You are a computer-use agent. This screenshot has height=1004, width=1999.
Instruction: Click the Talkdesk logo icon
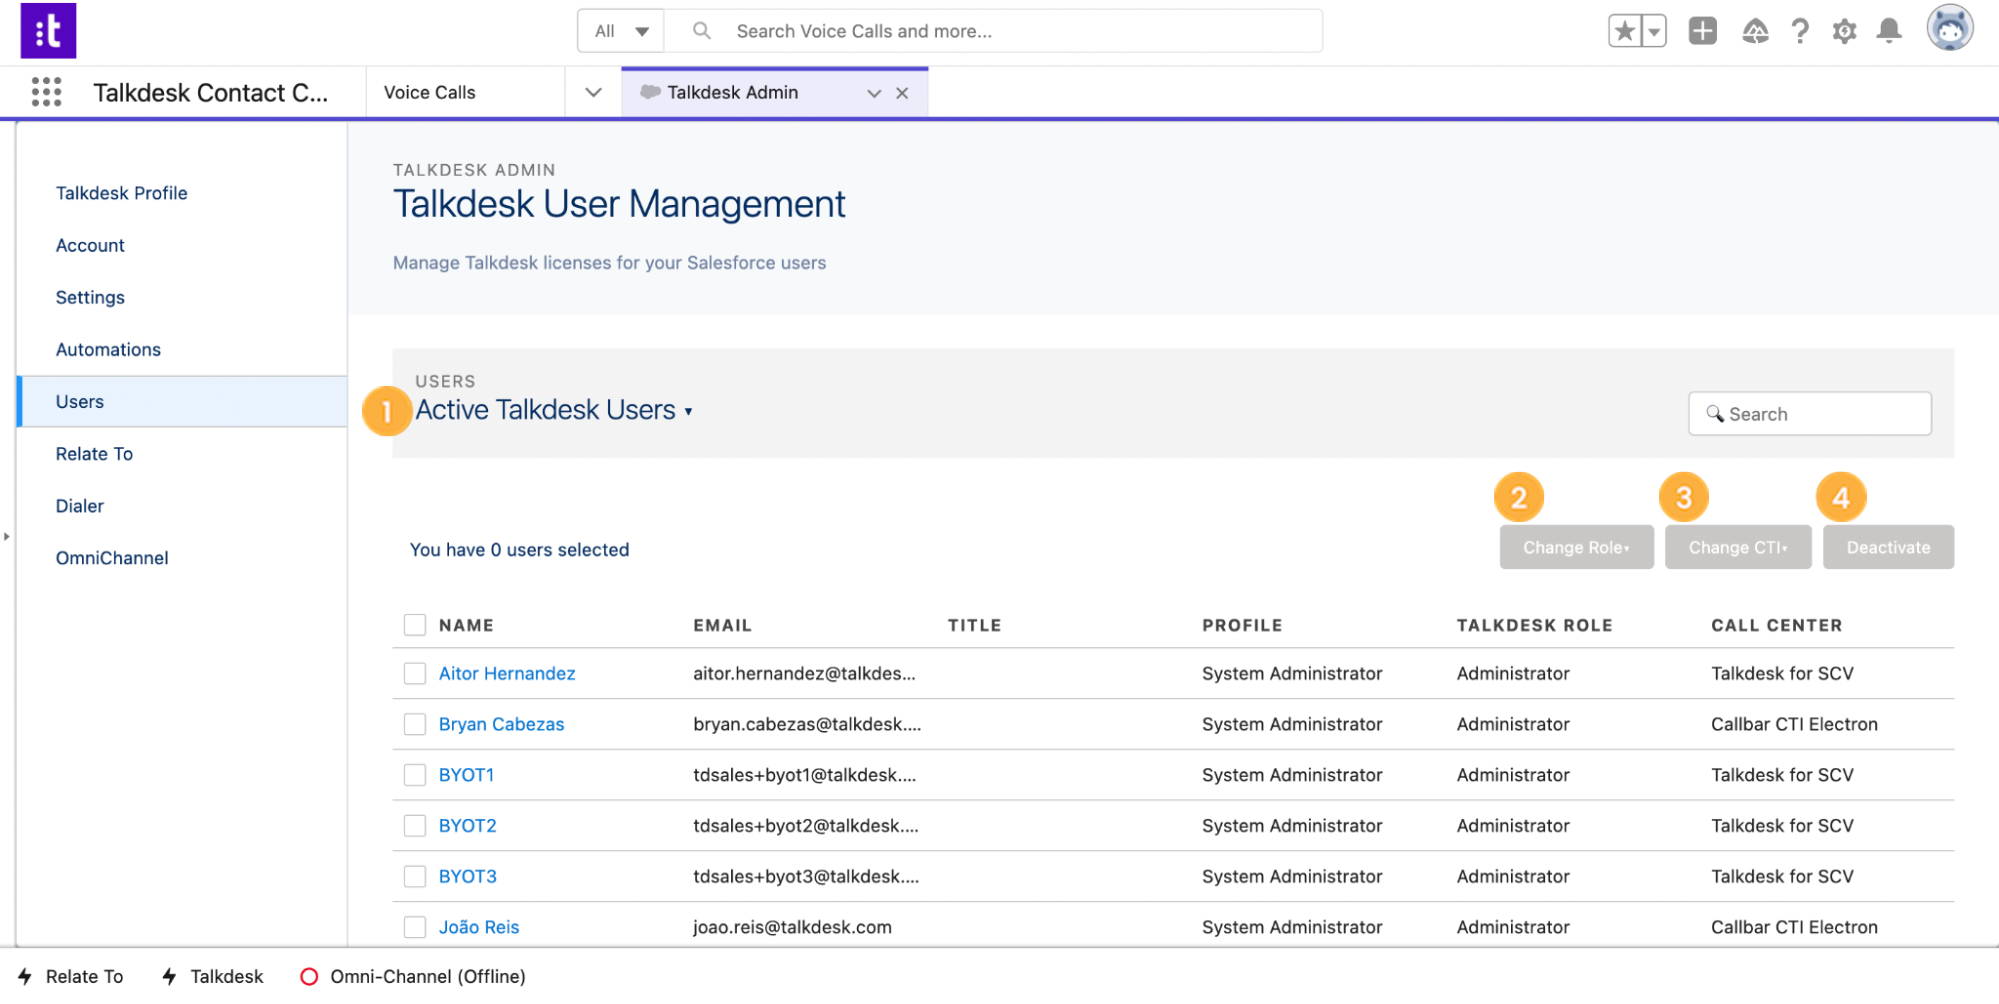[48, 31]
